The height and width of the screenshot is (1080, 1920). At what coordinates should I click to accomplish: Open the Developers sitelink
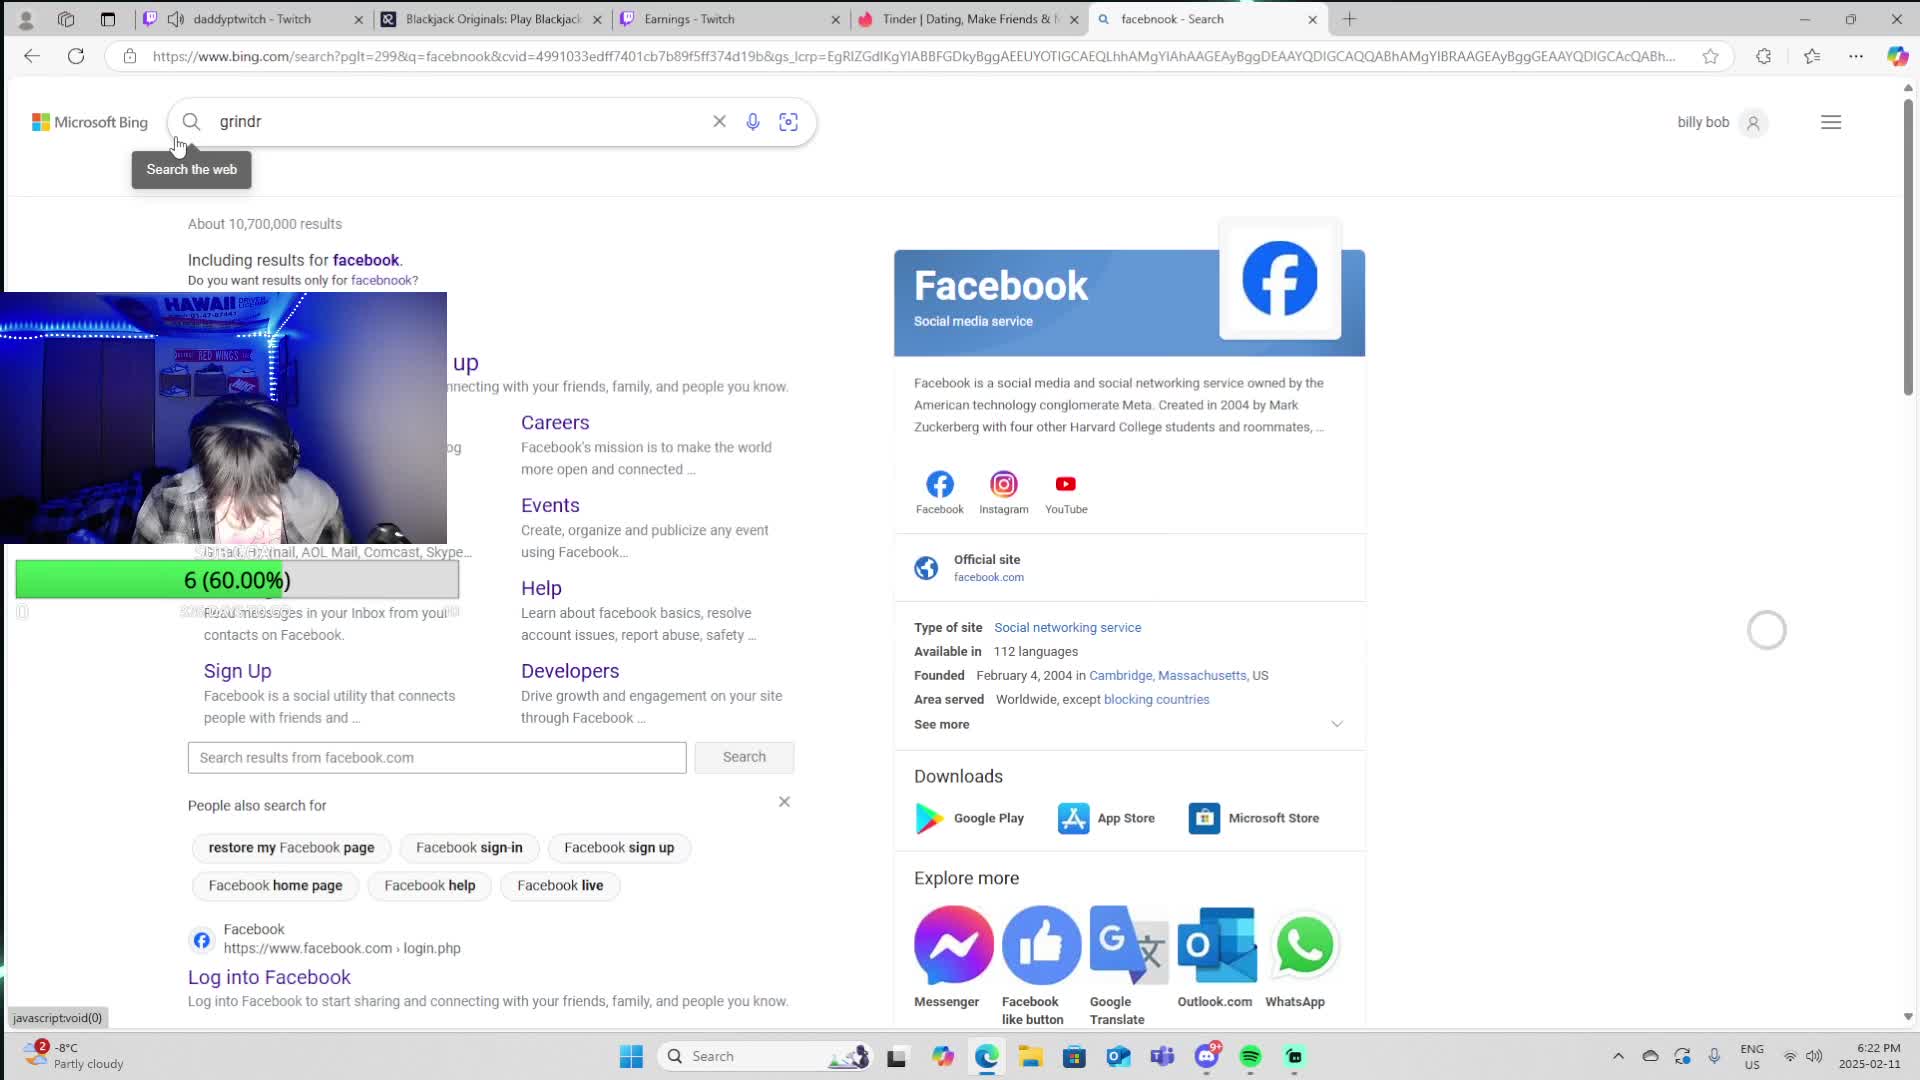tap(570, 671)
